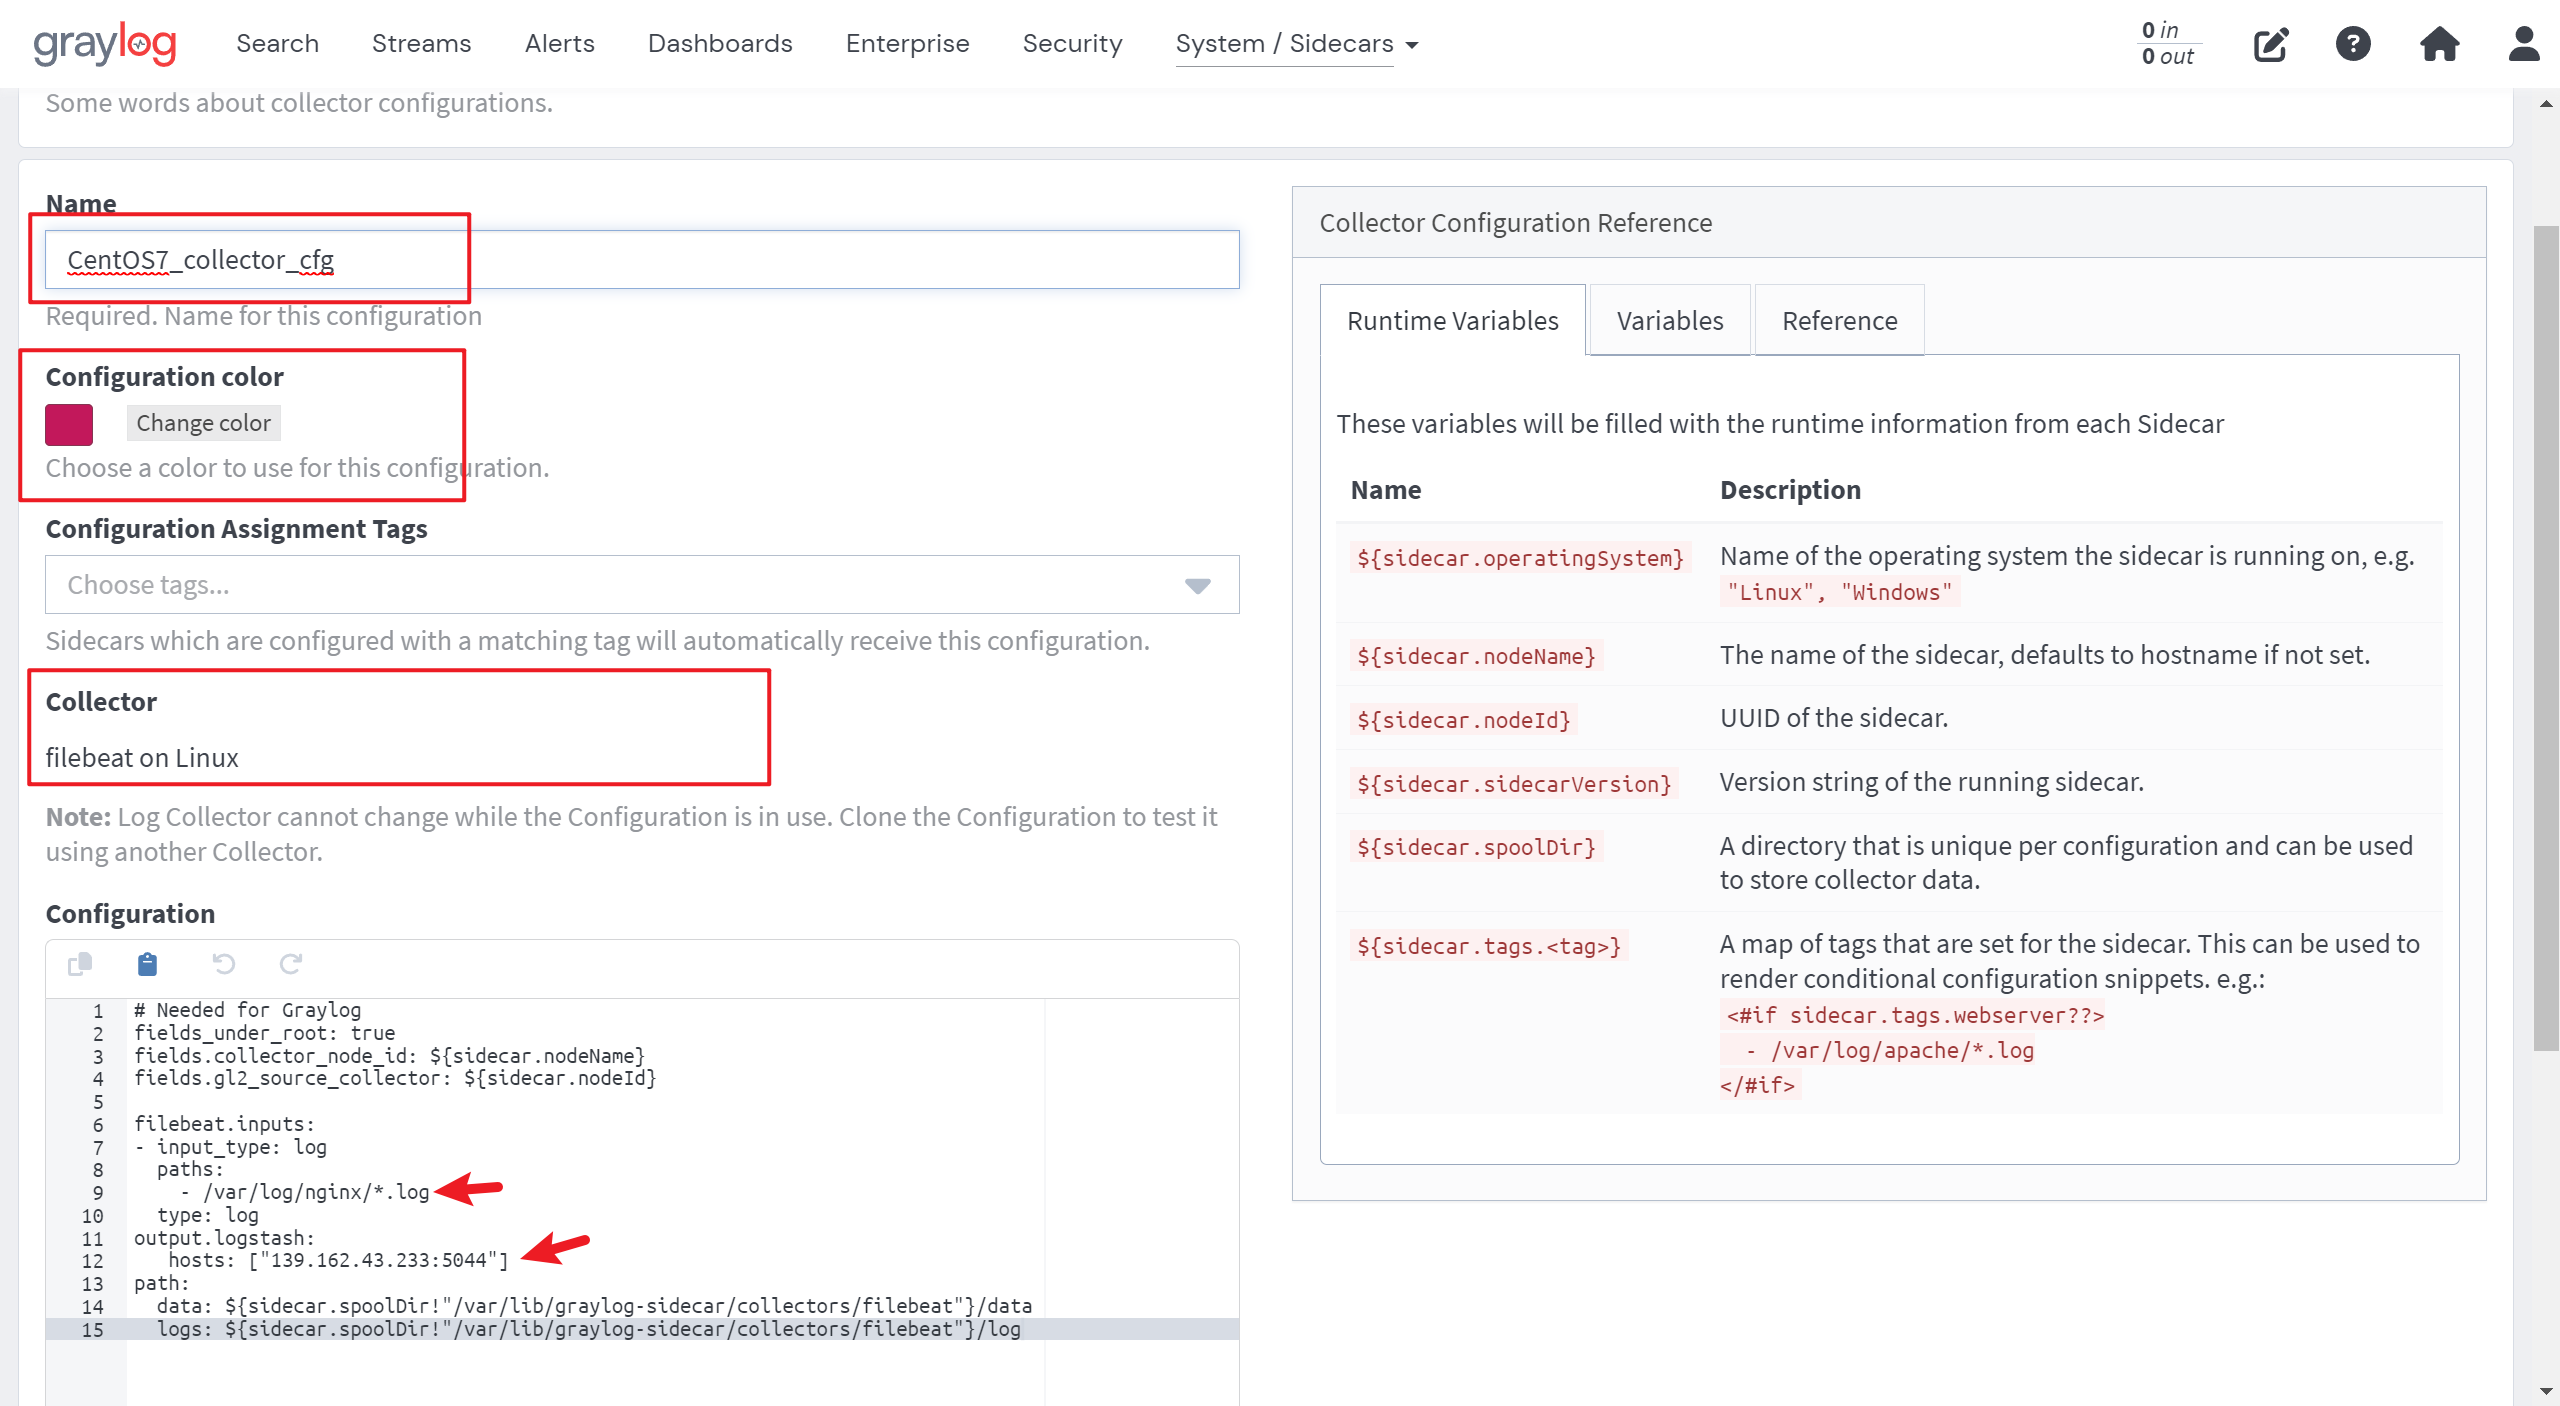Open the scratchpad edit icon in header
This screenshot has width=2560, height=1406.
[2270, 45]
